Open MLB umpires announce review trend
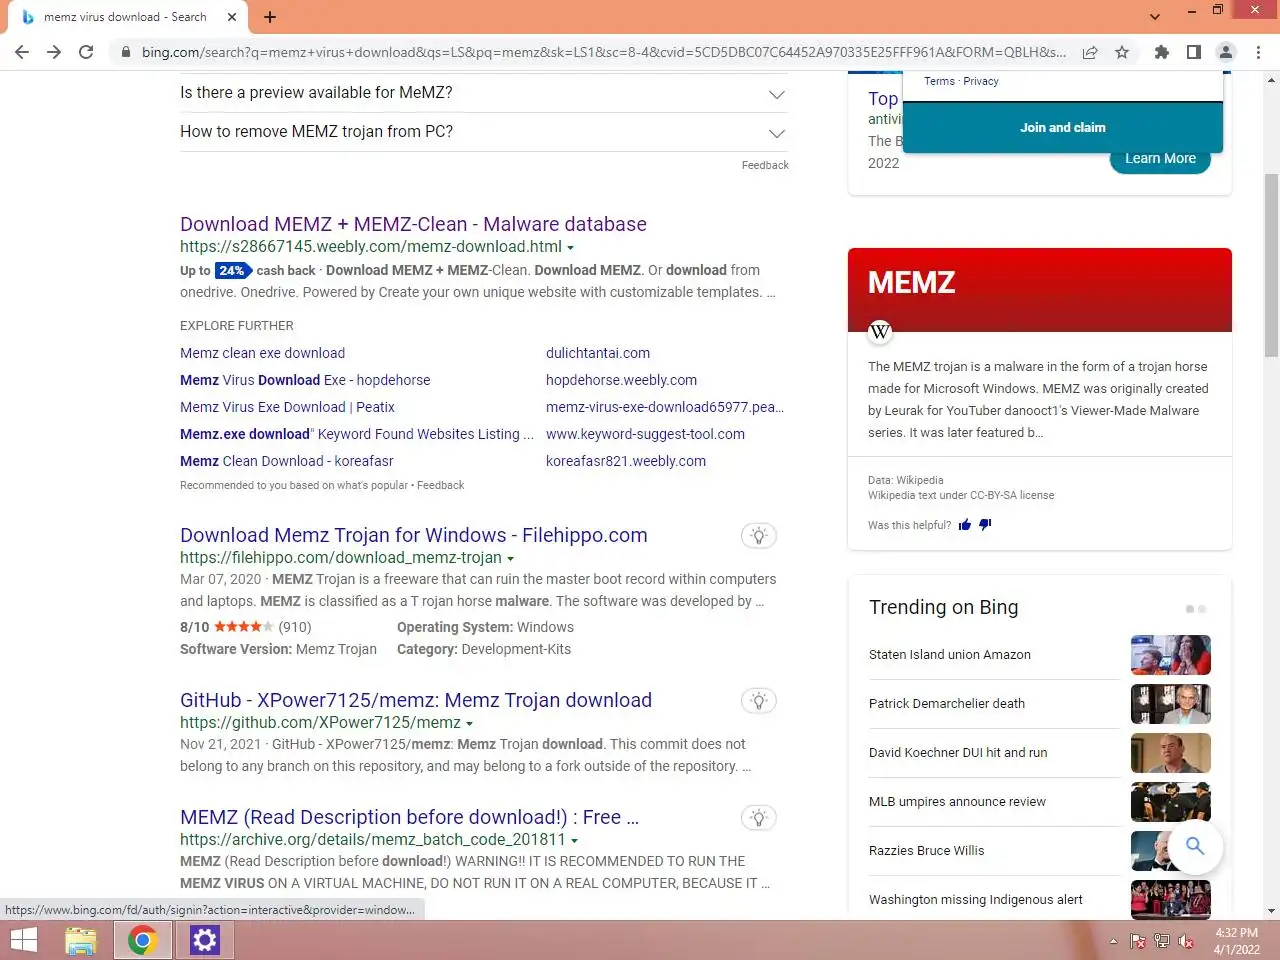The image size is (1280, 960). (957, 802)
